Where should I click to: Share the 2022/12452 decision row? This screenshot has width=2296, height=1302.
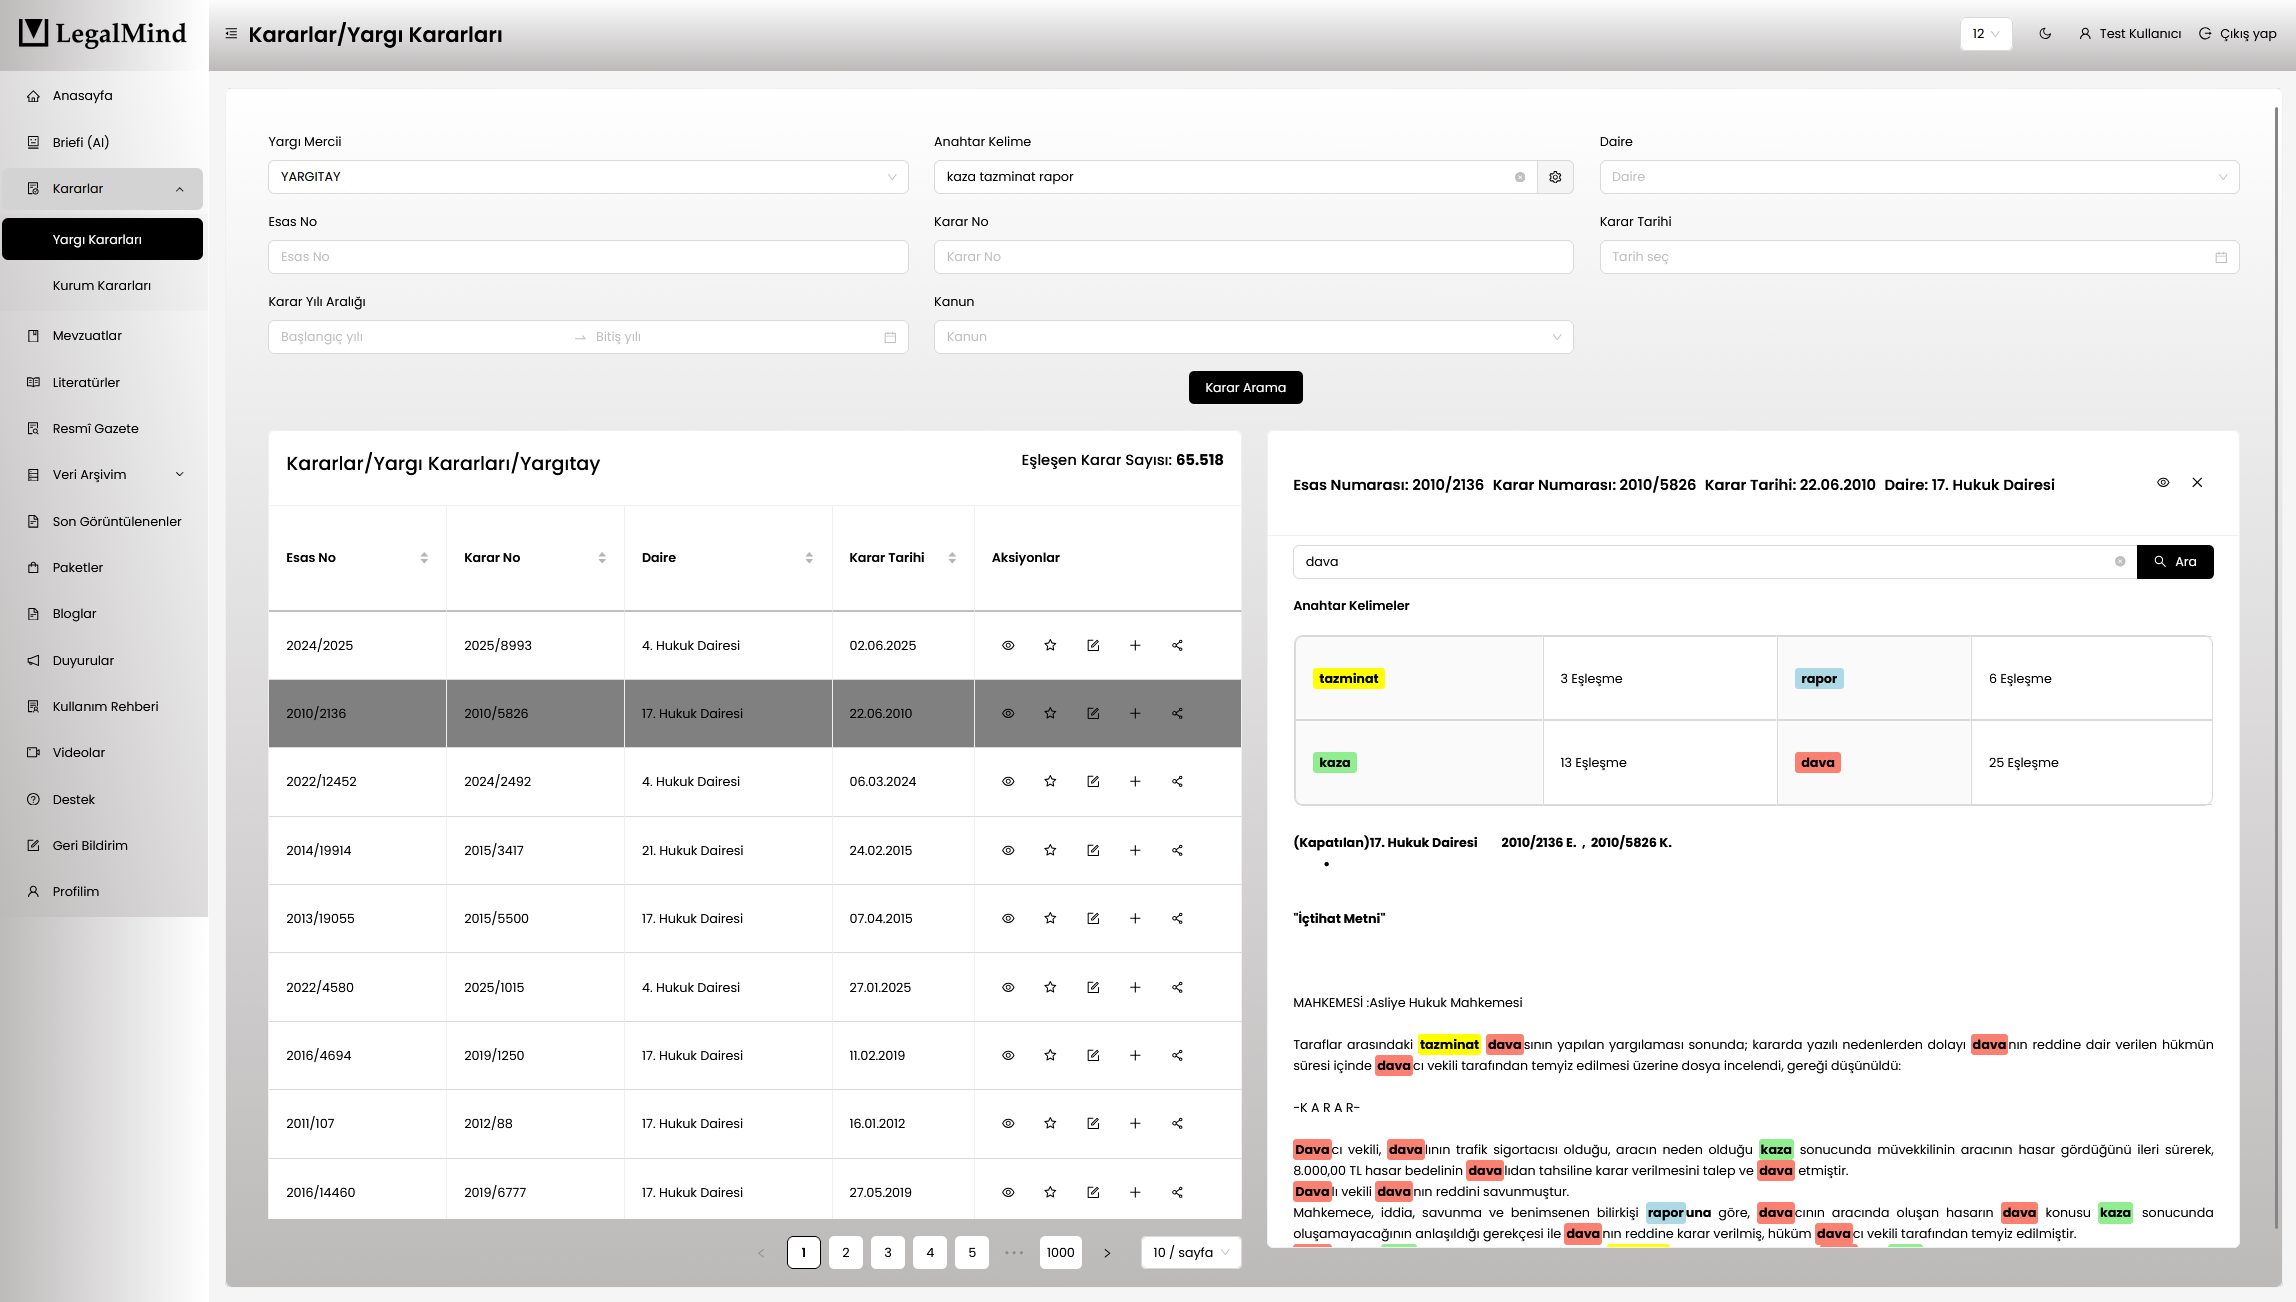click(1177, 781)
